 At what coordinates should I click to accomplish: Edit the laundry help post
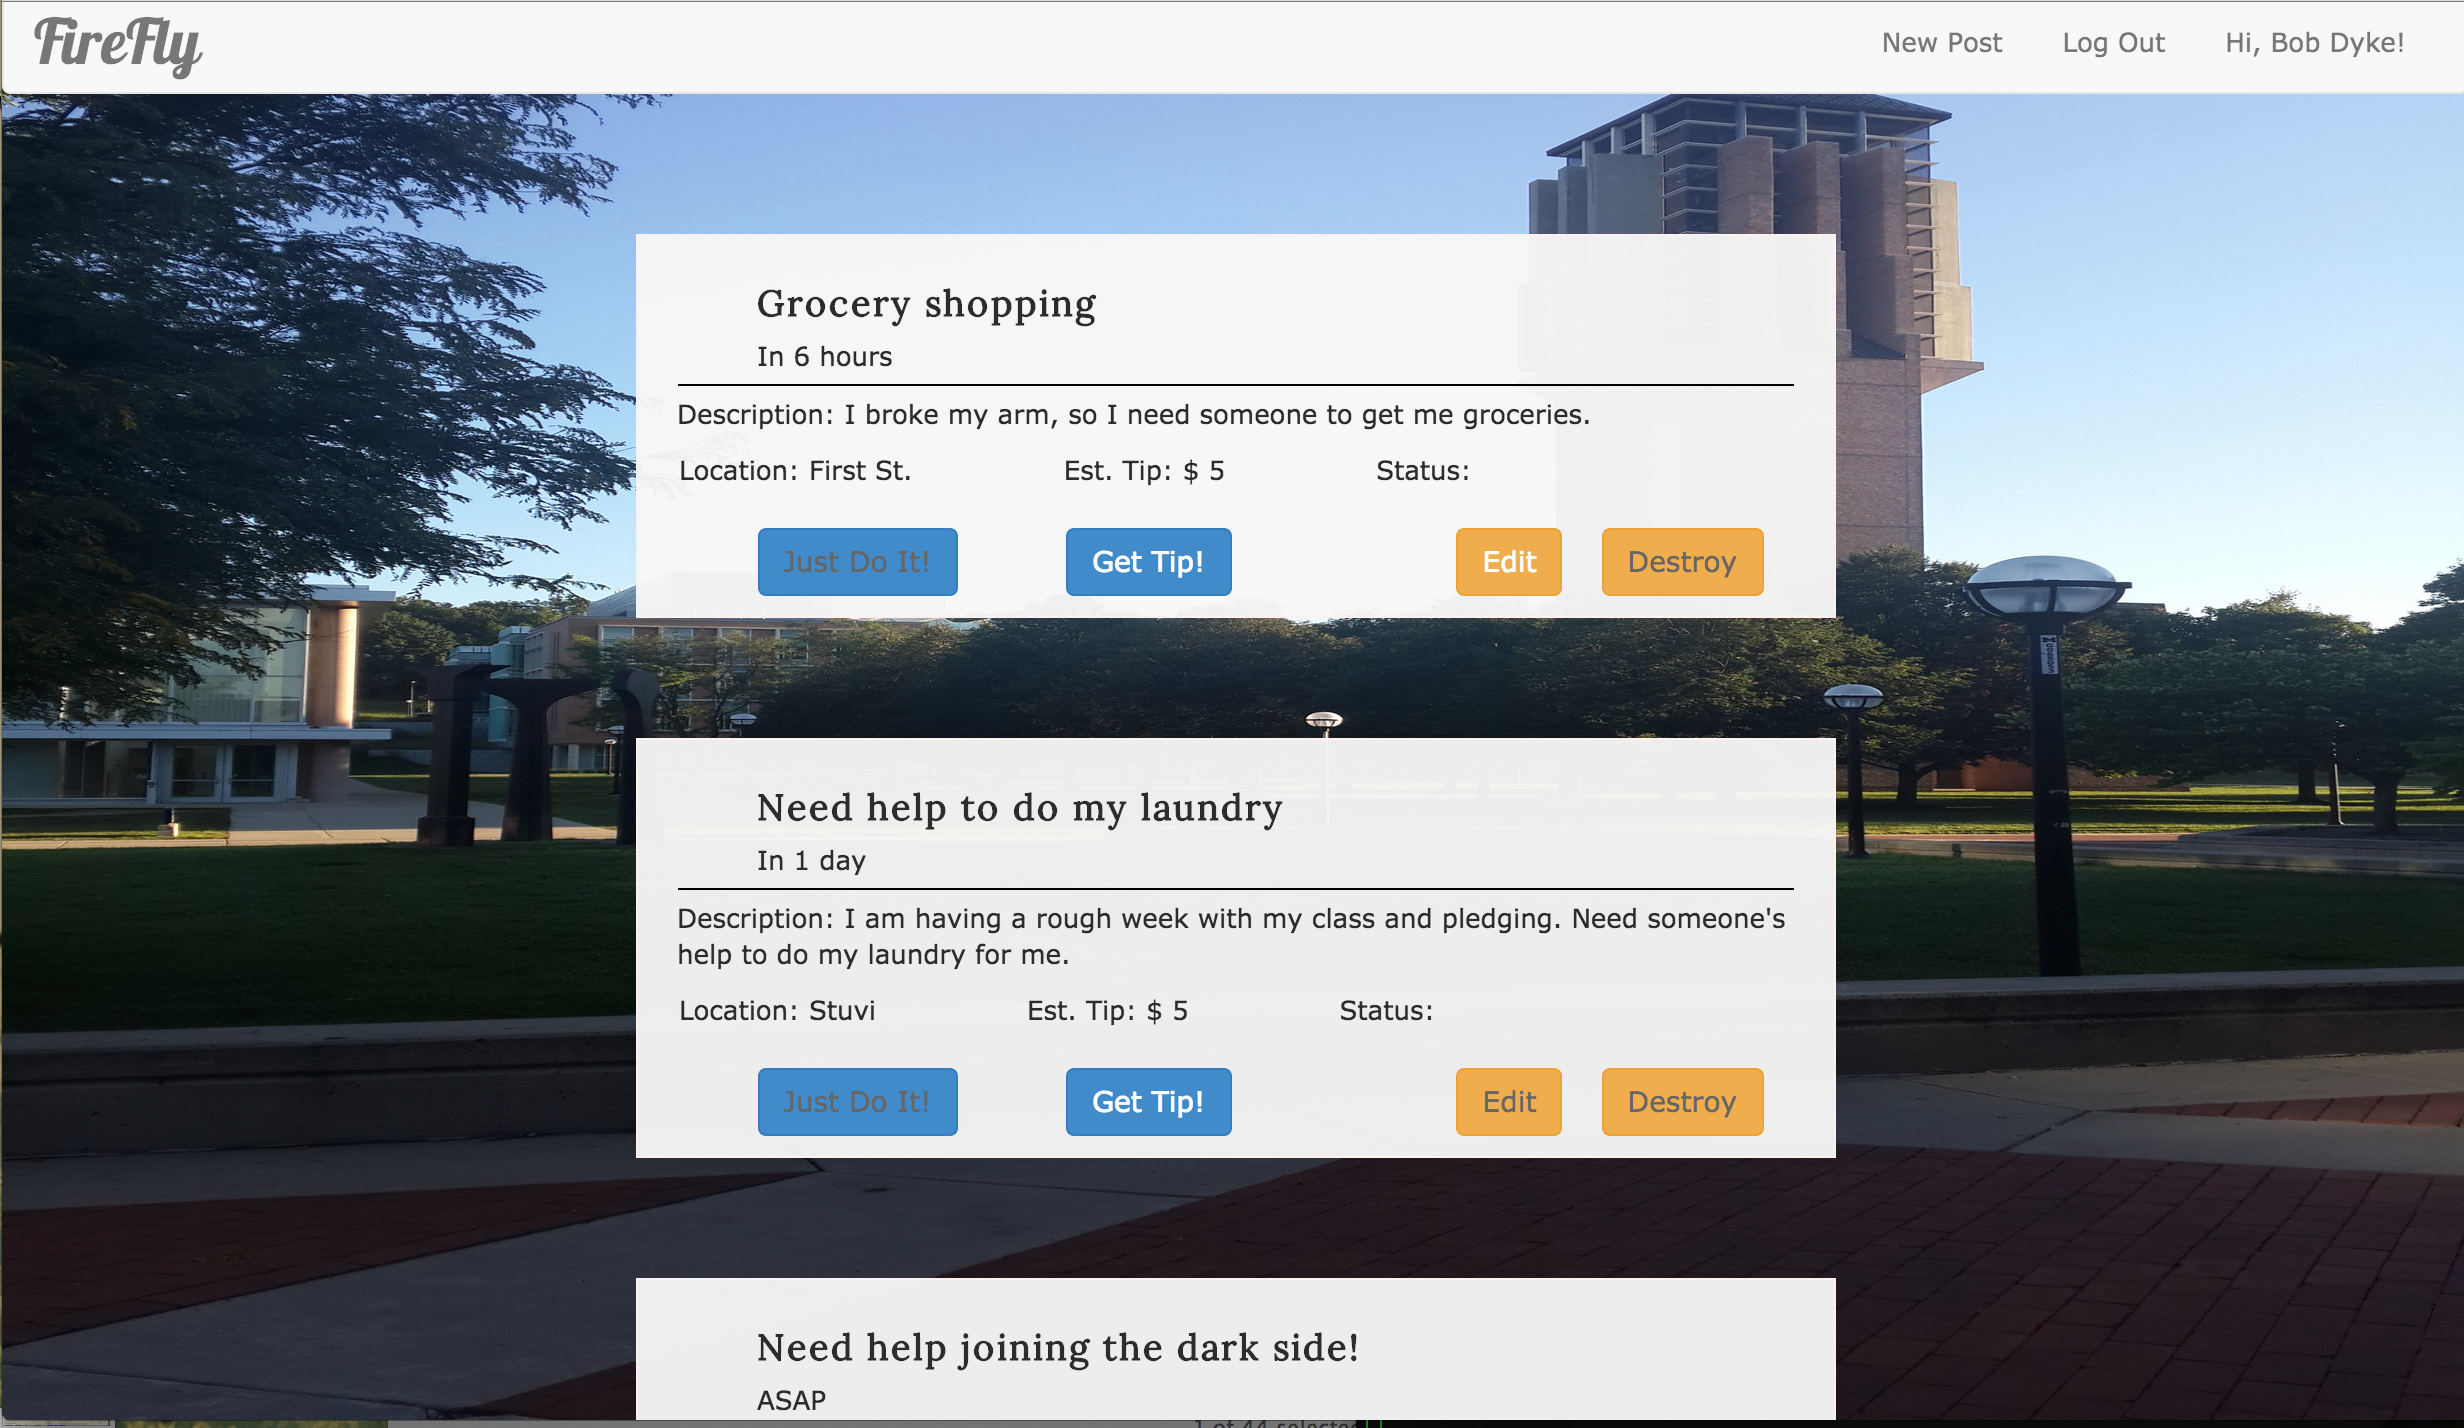click(x=1508, y=1102)
